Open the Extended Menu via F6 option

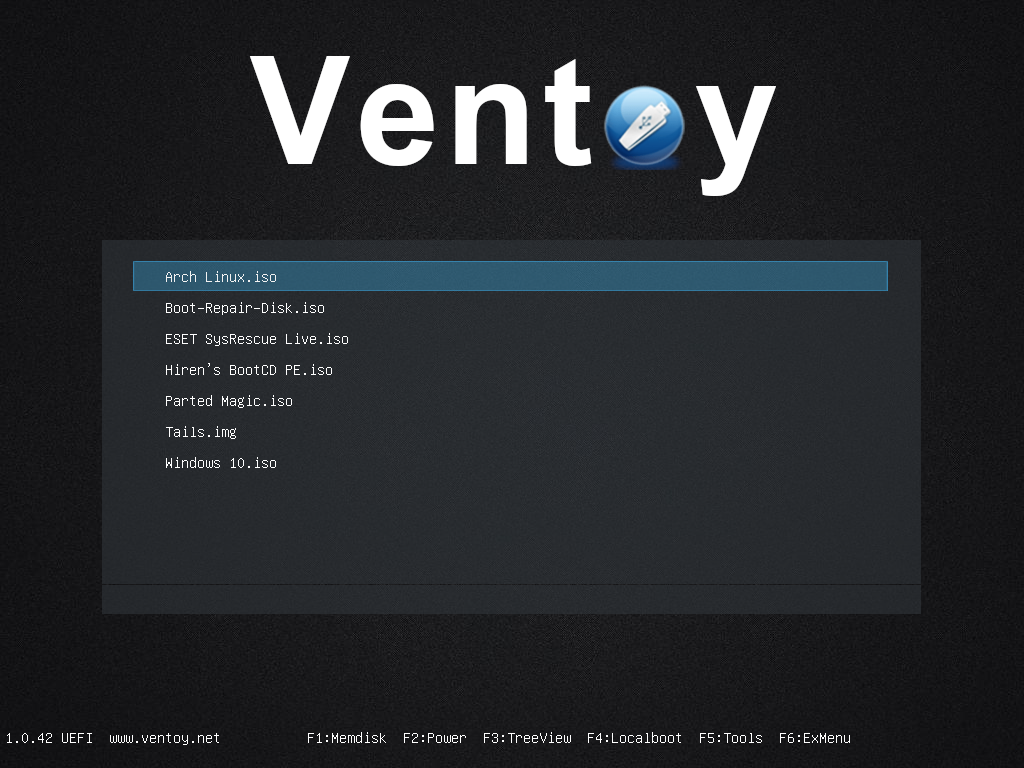coord(814,738)
